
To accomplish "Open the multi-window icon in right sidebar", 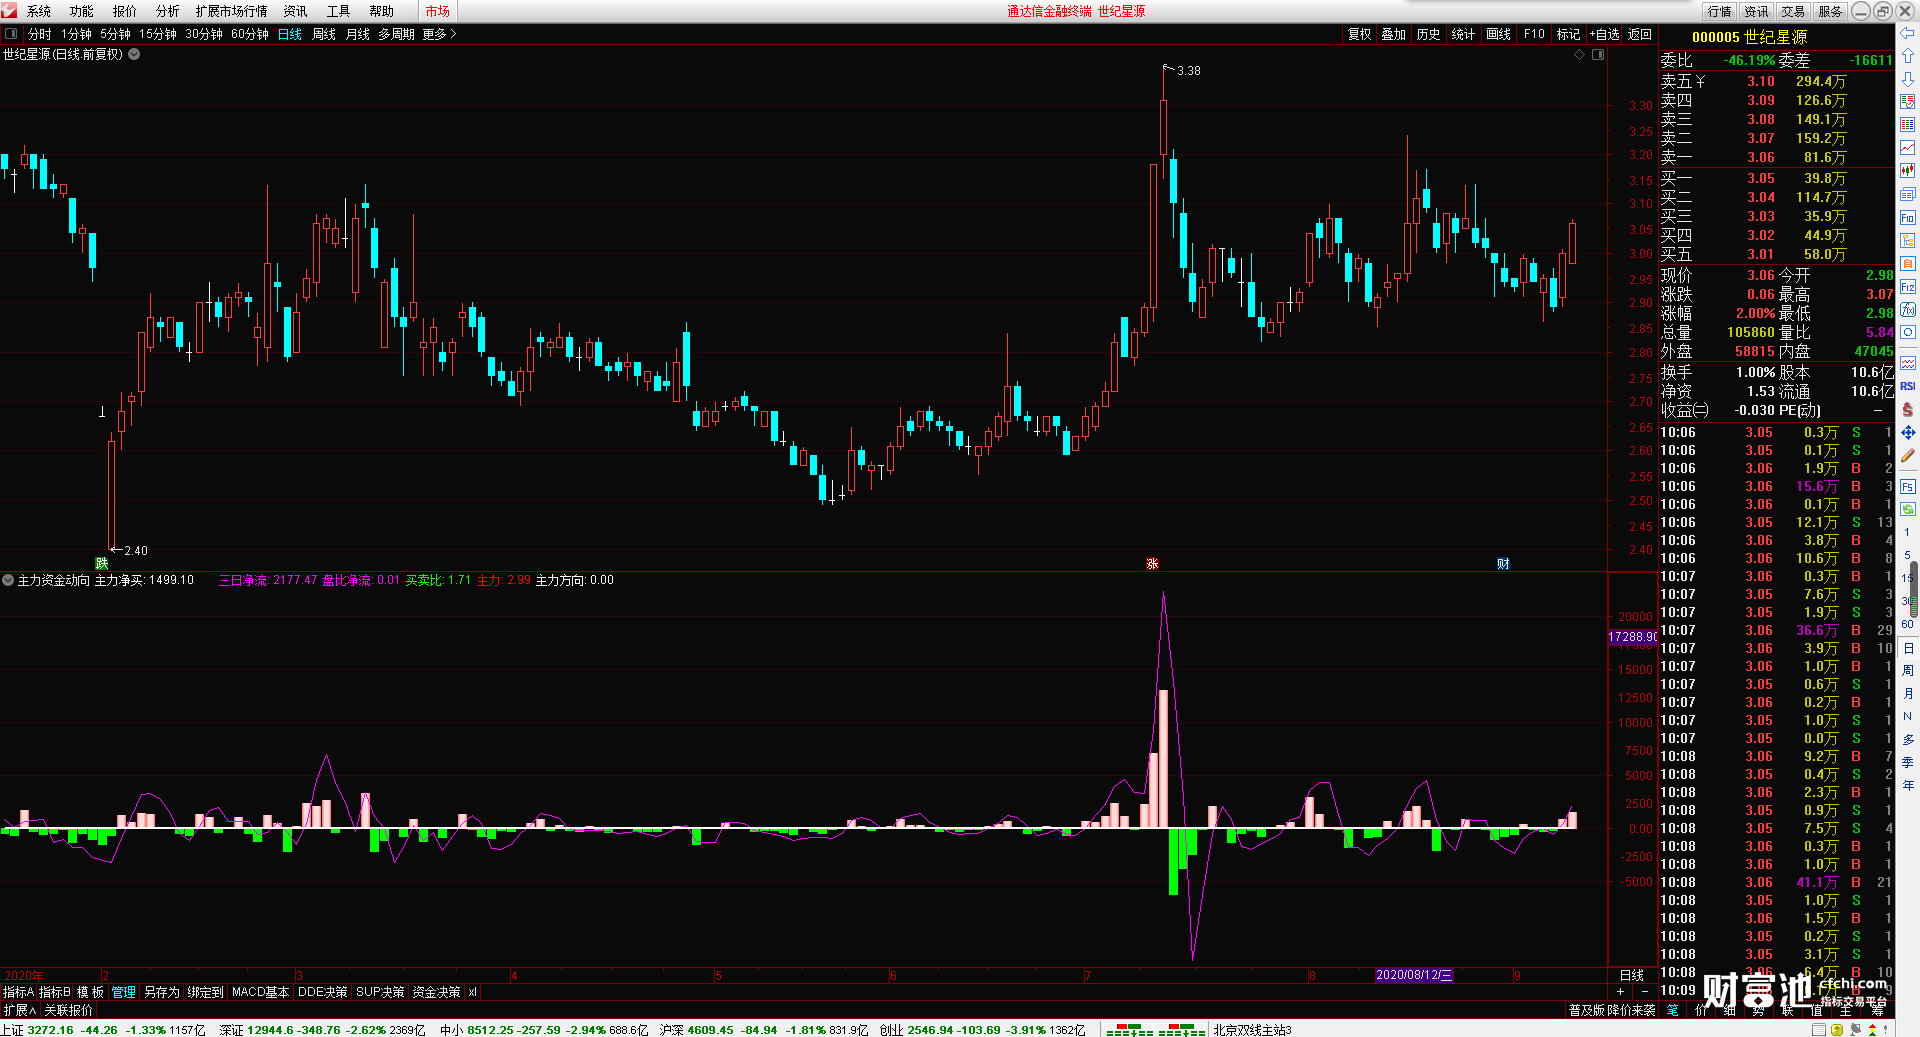I will pyautogui.click(x=1907, y=194).
